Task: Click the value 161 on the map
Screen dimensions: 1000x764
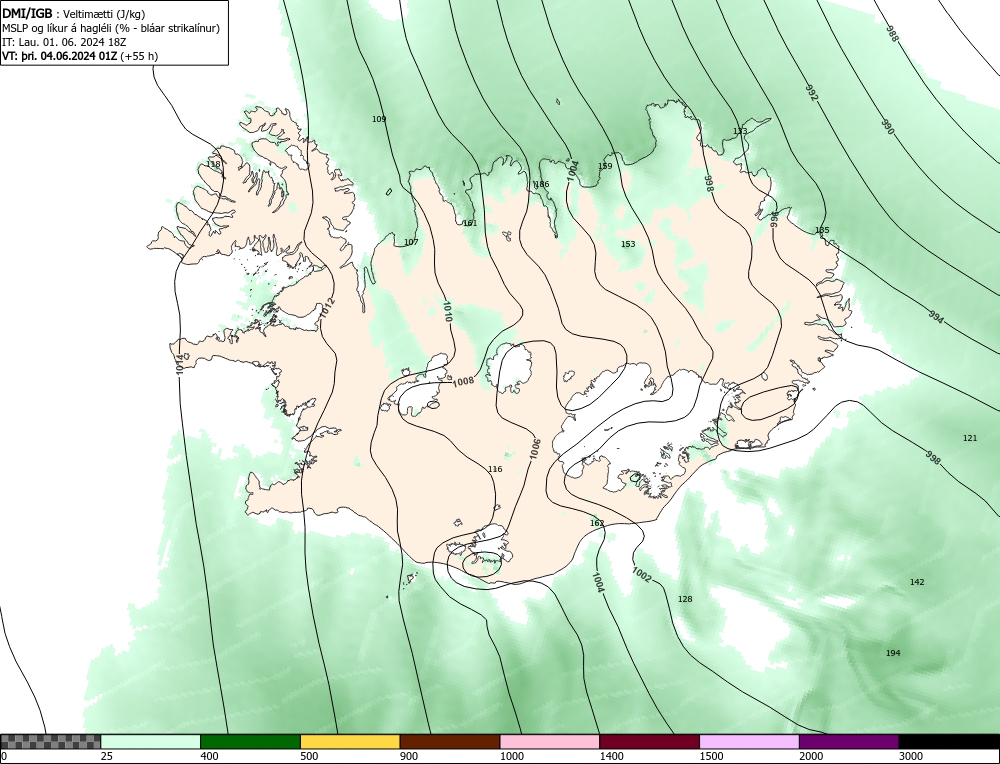Action: click(470, 223)
